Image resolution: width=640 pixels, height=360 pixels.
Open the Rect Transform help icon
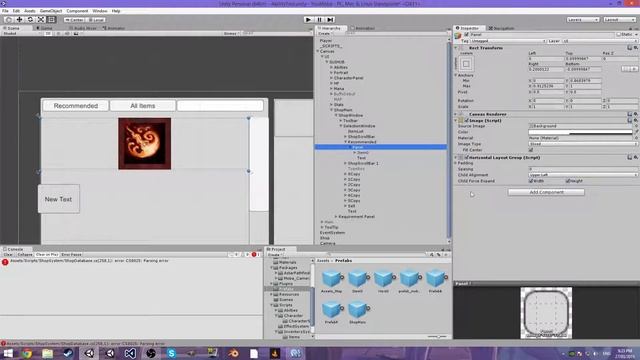tap(629, 48)
